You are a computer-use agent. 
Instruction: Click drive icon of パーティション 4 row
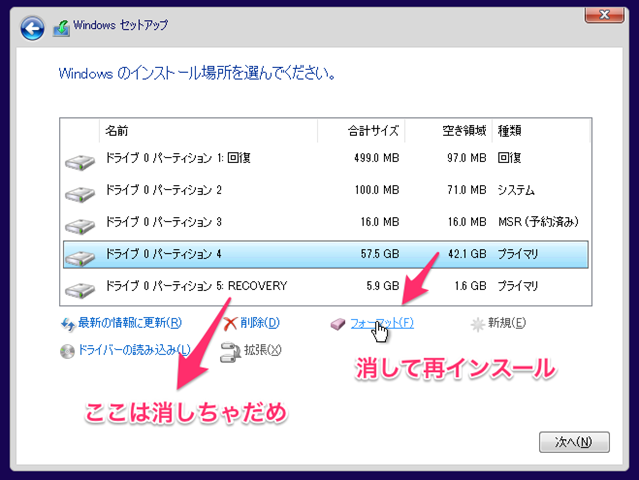tap(80, 258)
